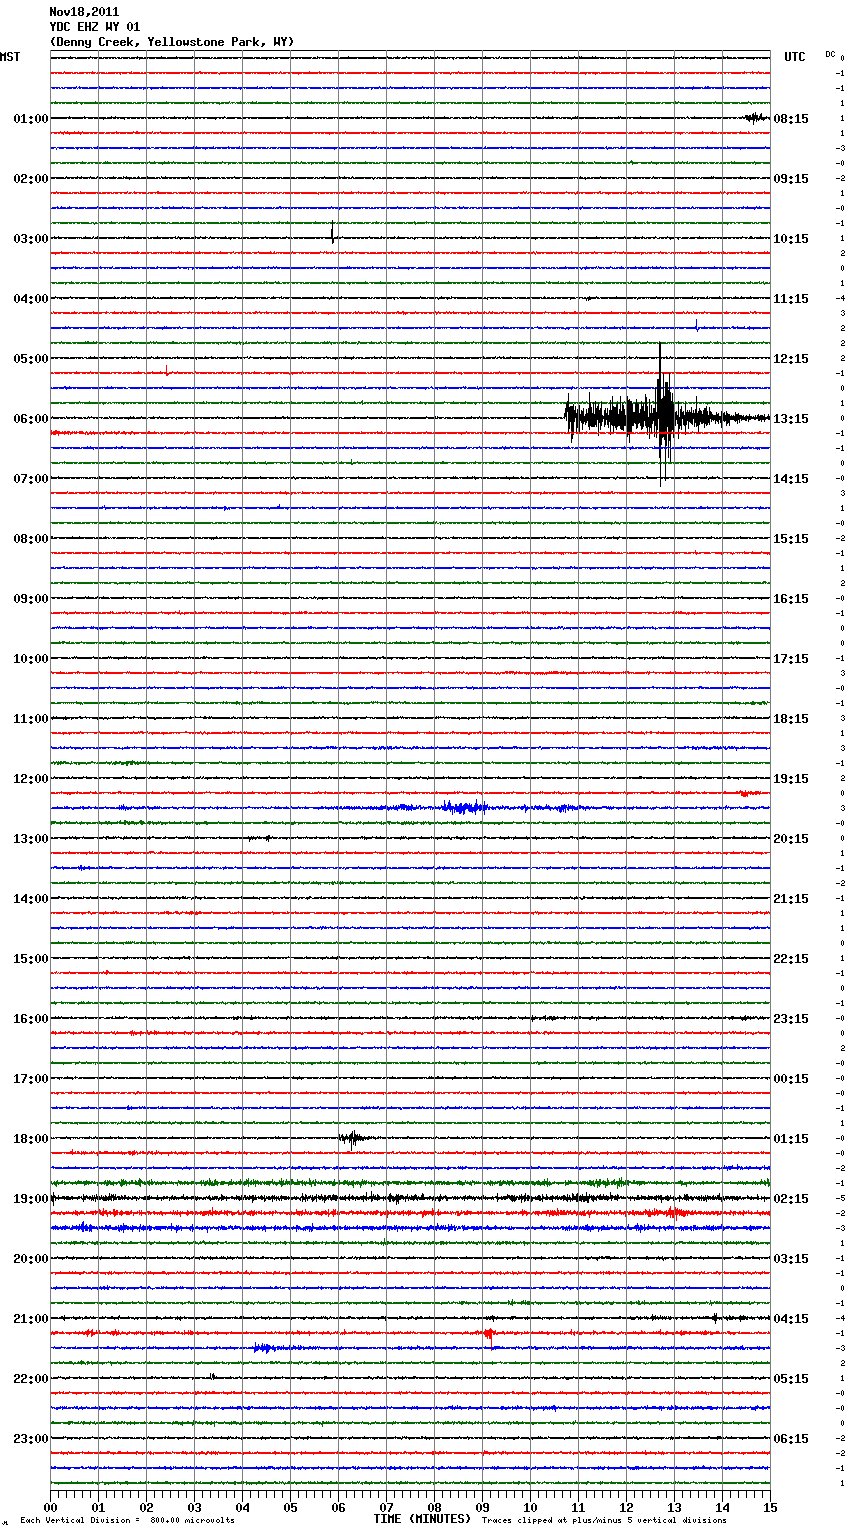
Task: Select the 21:00 MST time label
Action: [30, 1319]
